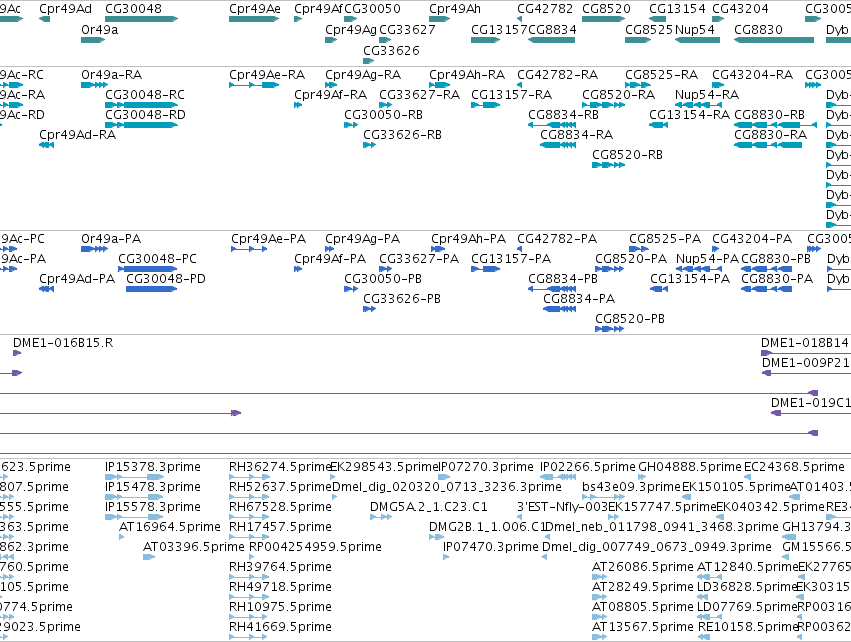The width and height of the screenshot is (851, 642).
Task: Select transcript Cpr49Ag-RA
Action: point(363,74)
